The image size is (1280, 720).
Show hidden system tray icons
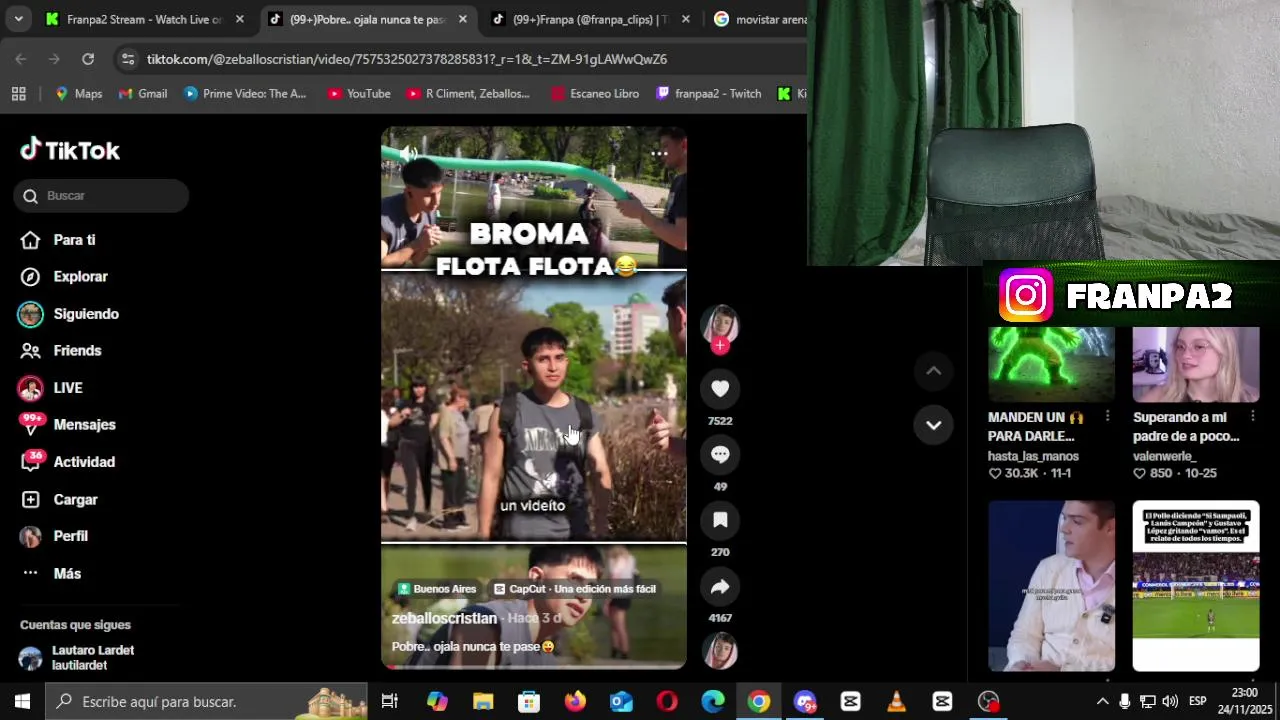pos(1102,701)
